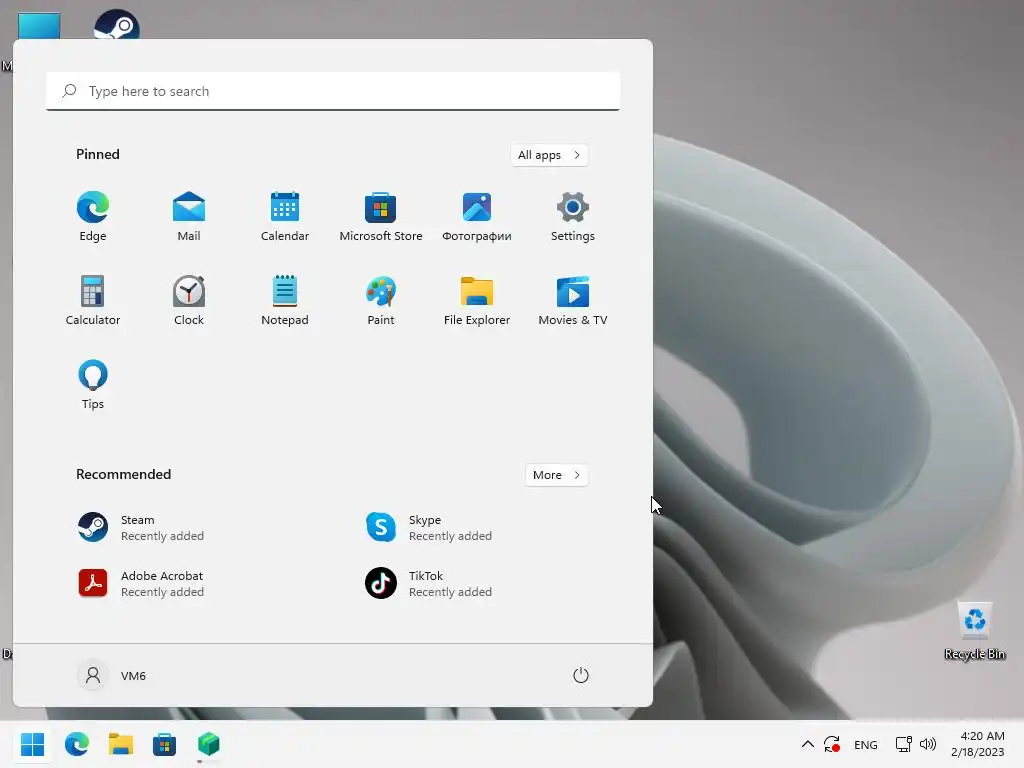1024x768 pixels.
Task: Click the sync status tray icon
Action: [x=832, y=744]
